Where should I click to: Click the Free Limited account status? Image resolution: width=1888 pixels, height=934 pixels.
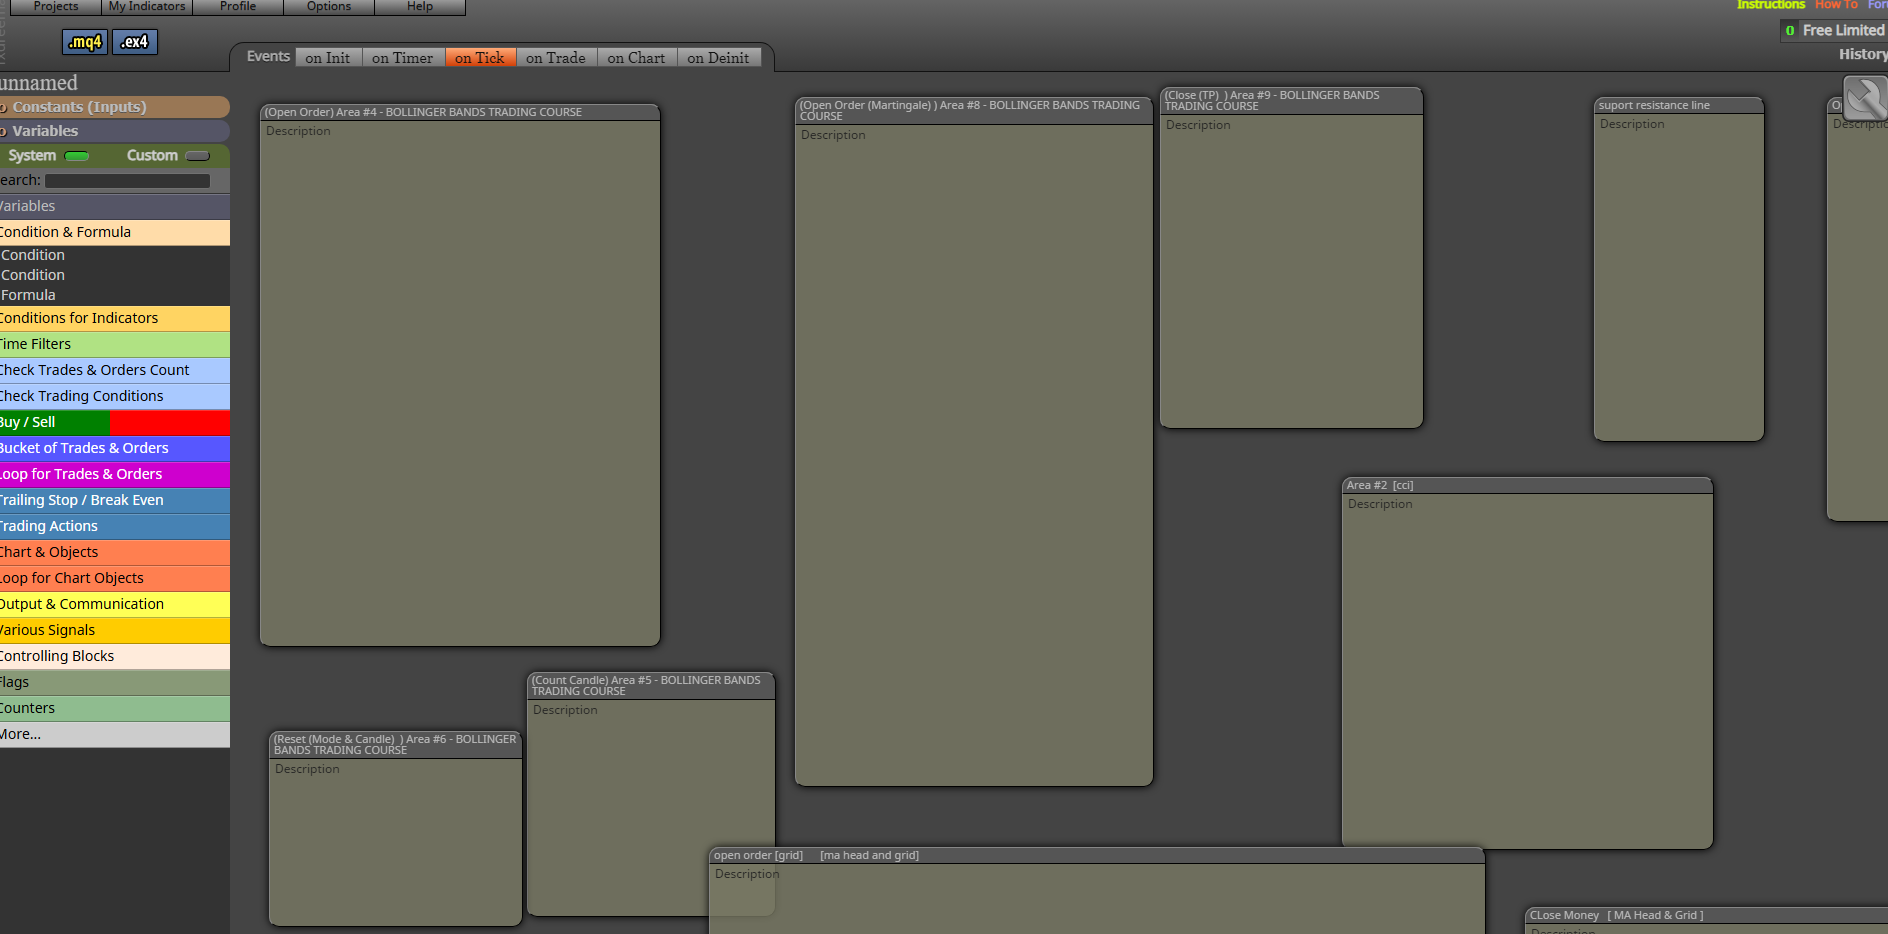pos(1834,31)
